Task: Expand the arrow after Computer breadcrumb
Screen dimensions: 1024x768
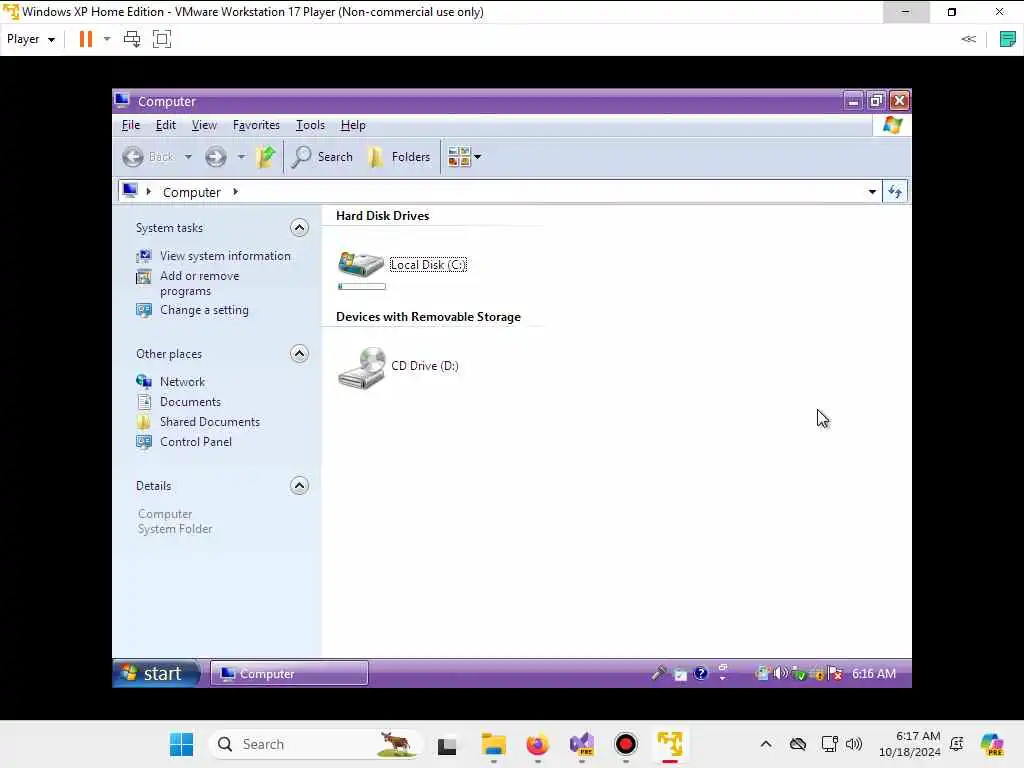Action: coord(235,192)
